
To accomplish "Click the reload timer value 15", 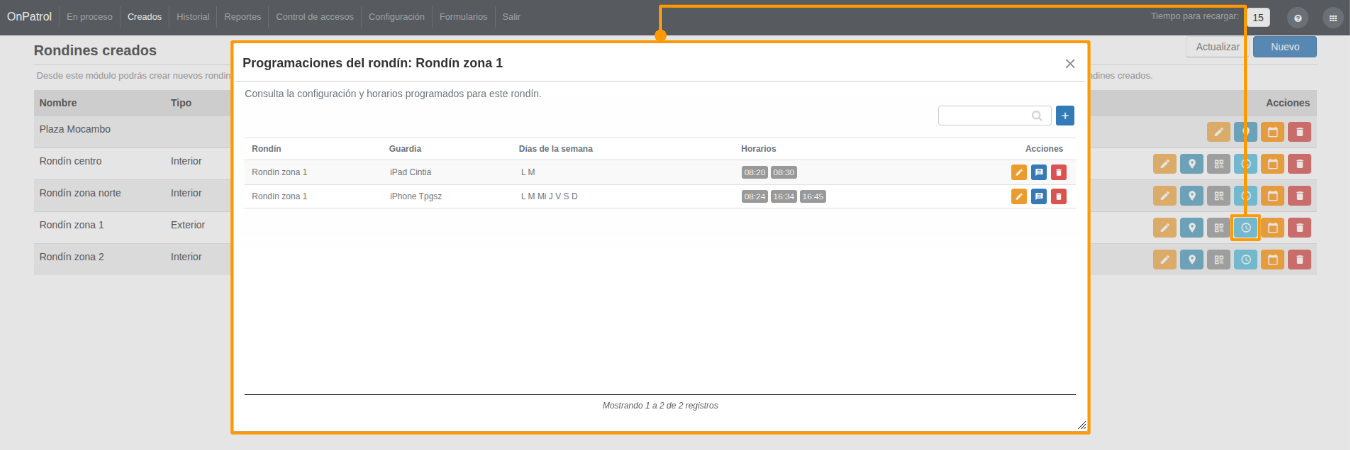I will tap(1259, 17).
